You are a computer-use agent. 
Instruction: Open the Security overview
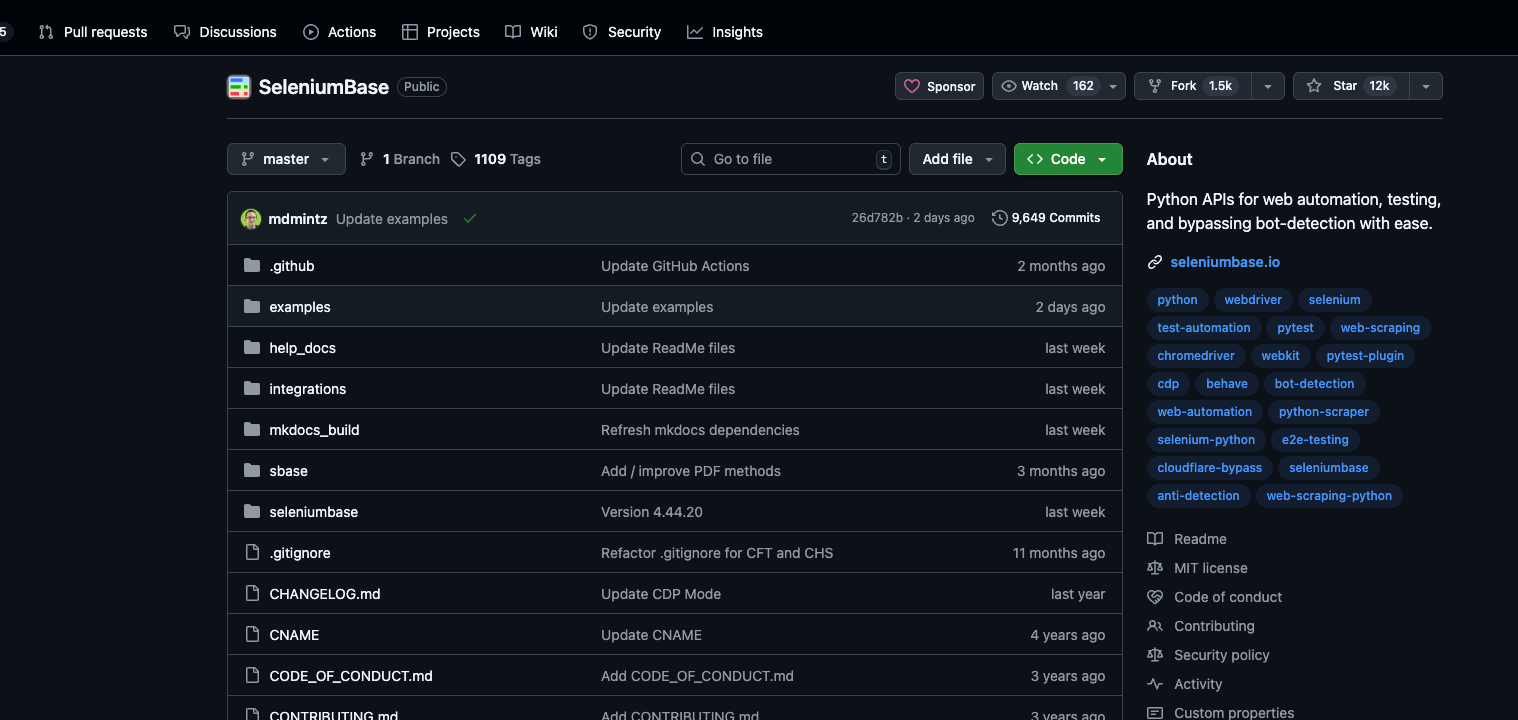(621, 31)
